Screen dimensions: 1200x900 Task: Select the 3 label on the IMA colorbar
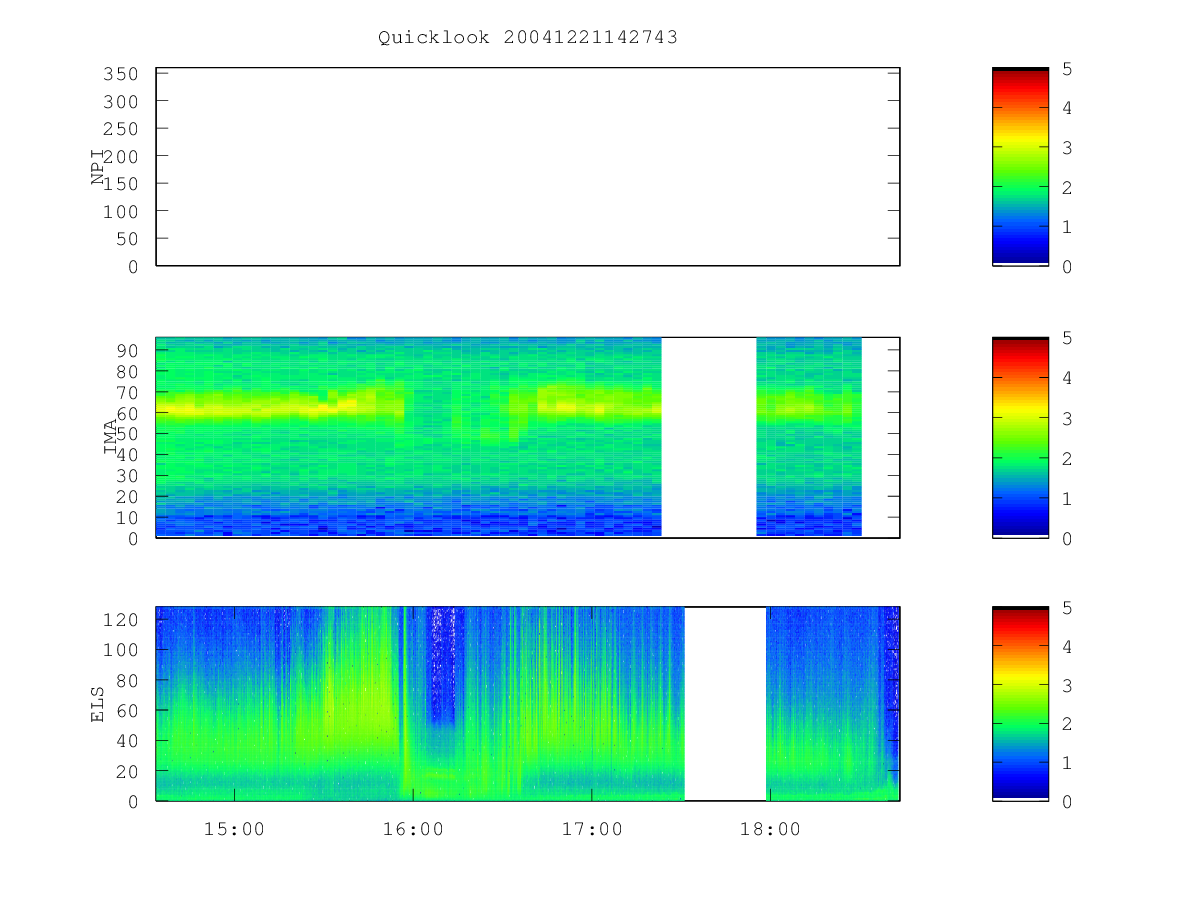[1067, 418]
